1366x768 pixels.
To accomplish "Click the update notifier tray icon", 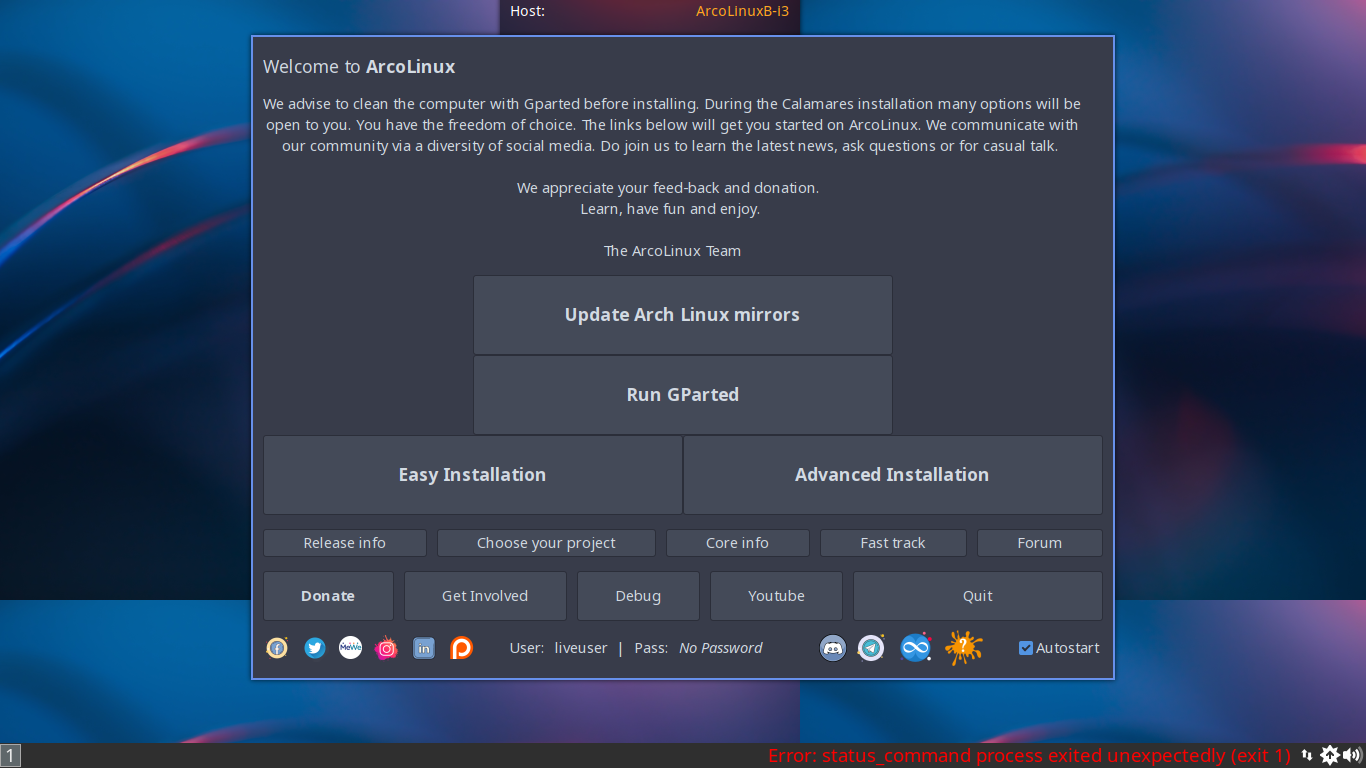I will [x=1330, y=755].
